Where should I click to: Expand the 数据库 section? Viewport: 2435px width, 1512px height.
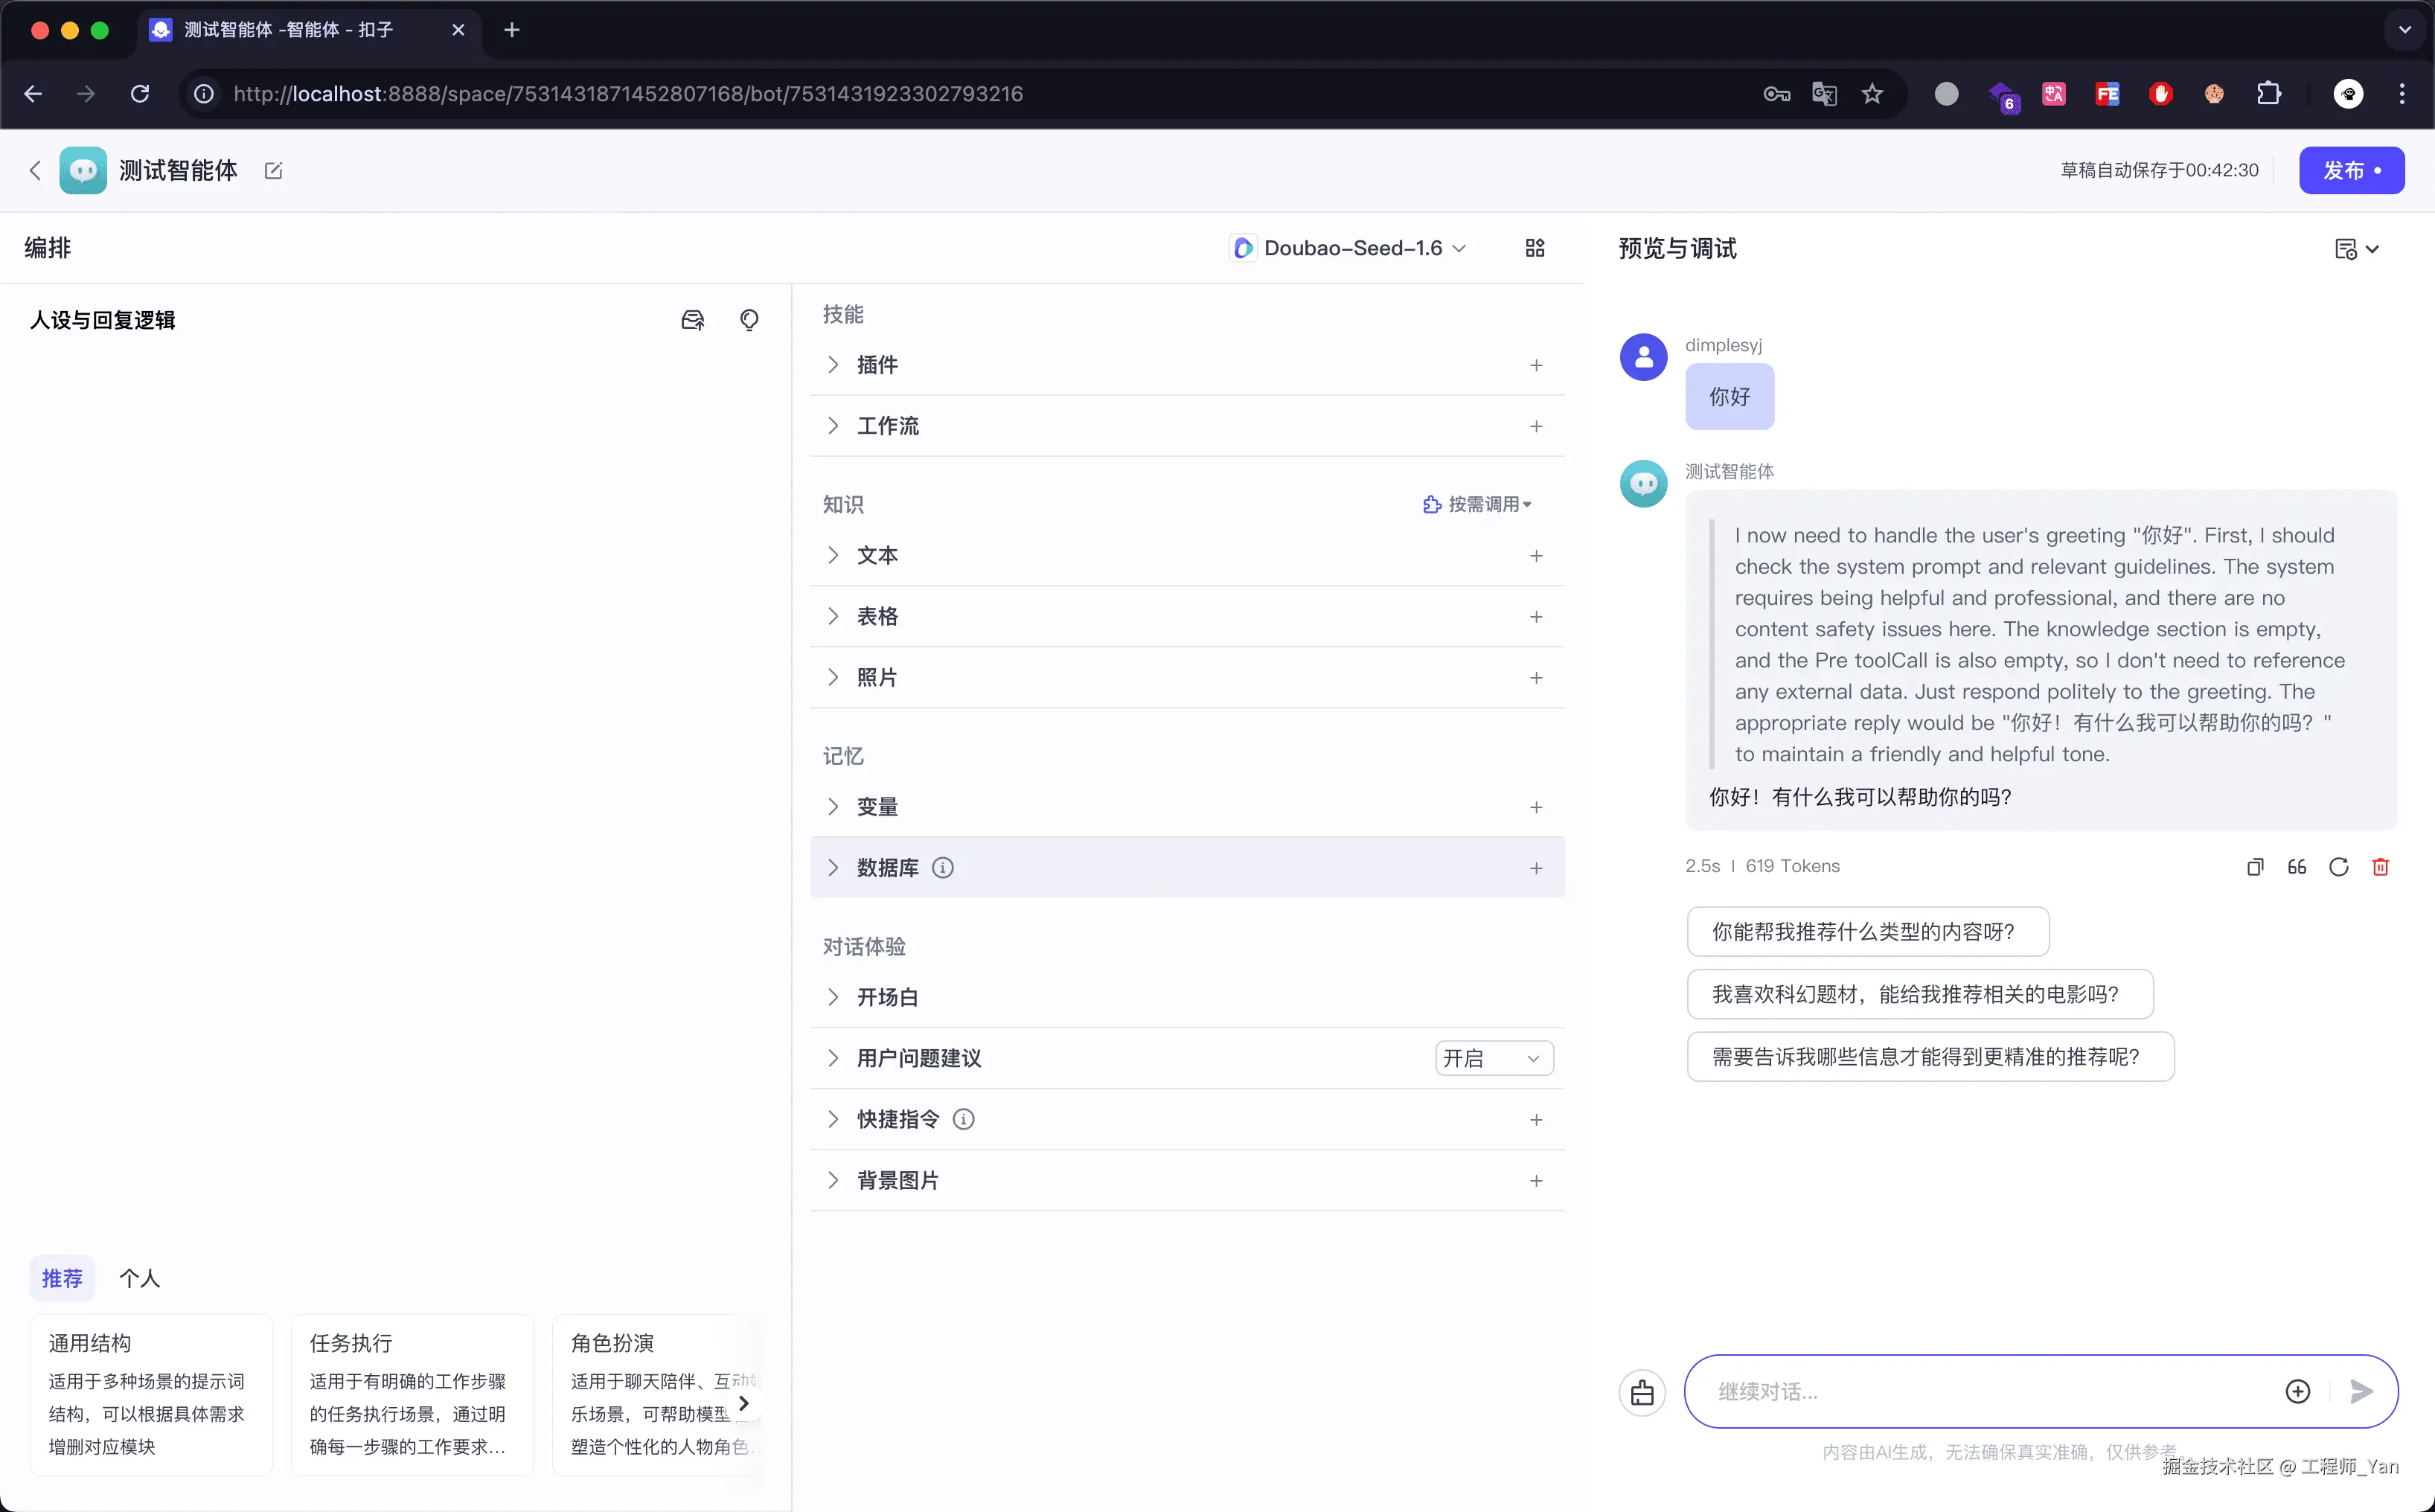(x=833, y=868)
